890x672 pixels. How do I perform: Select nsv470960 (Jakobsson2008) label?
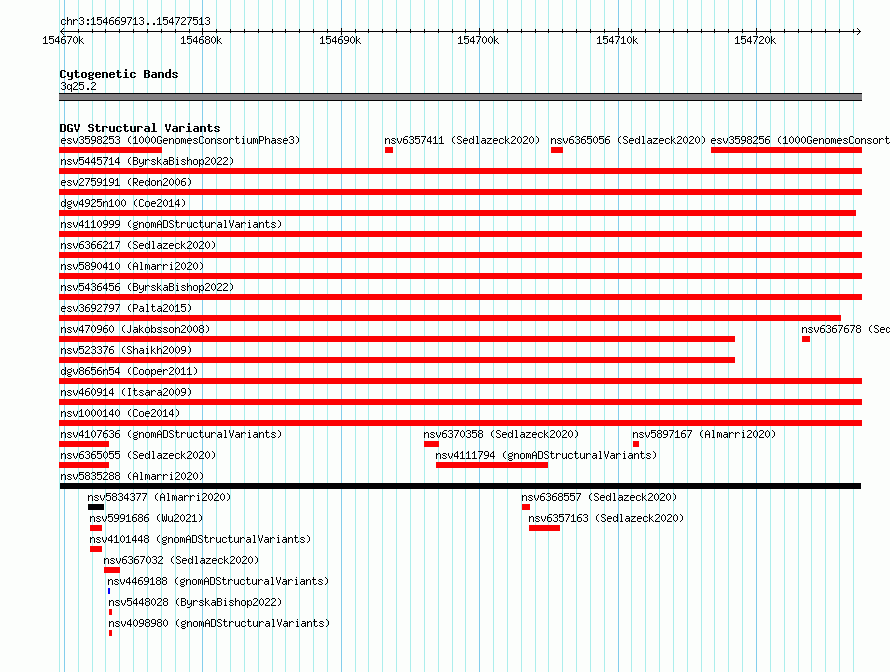[x=135, y=329]
